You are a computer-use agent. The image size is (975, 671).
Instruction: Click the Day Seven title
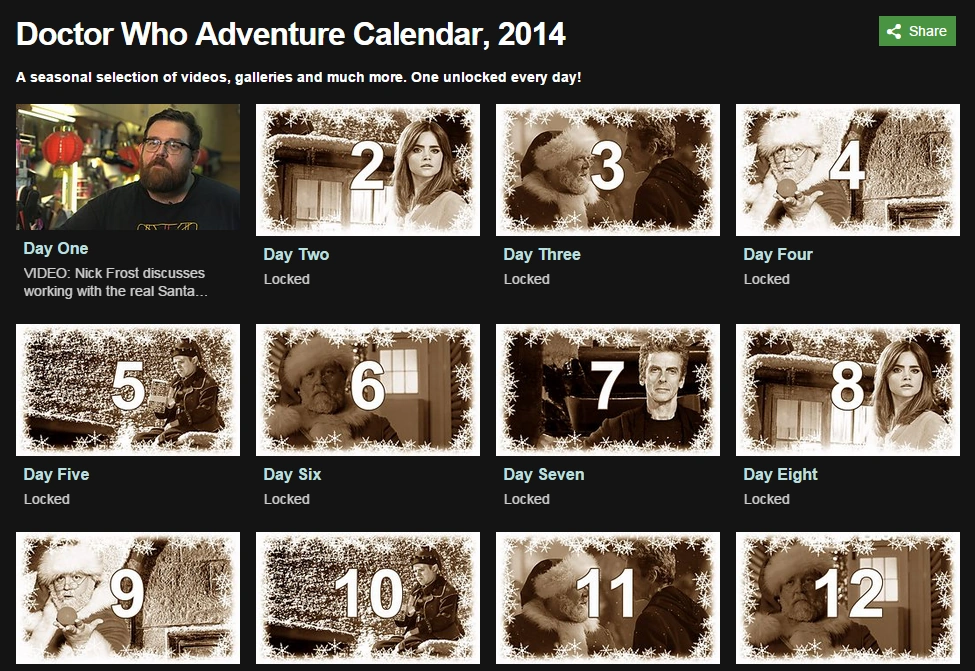[544, 474]
